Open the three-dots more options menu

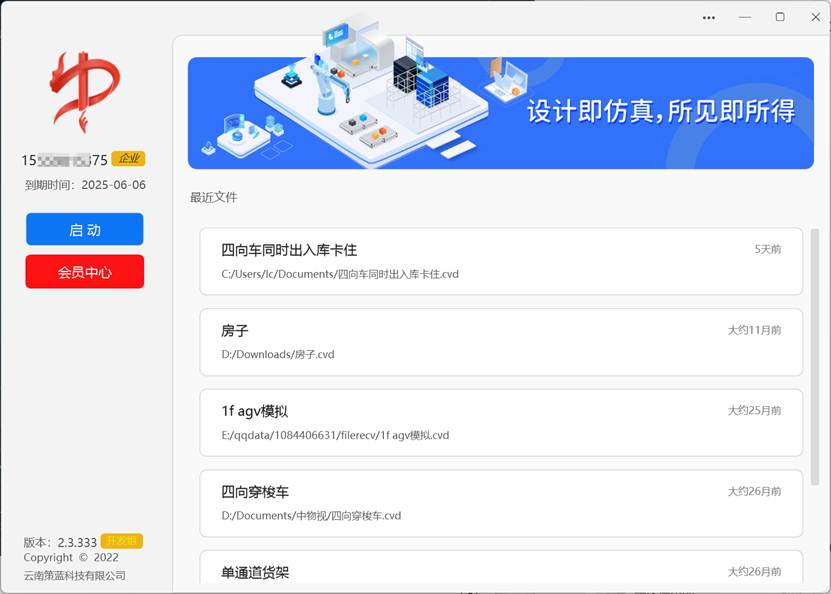coord(709,17)
